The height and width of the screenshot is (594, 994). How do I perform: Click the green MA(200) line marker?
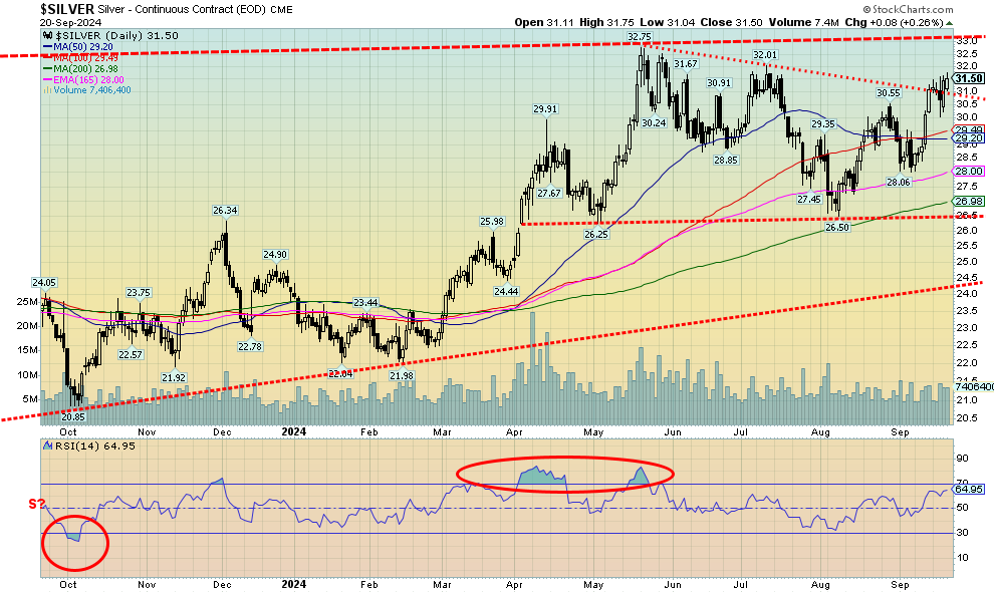point(46,68)
